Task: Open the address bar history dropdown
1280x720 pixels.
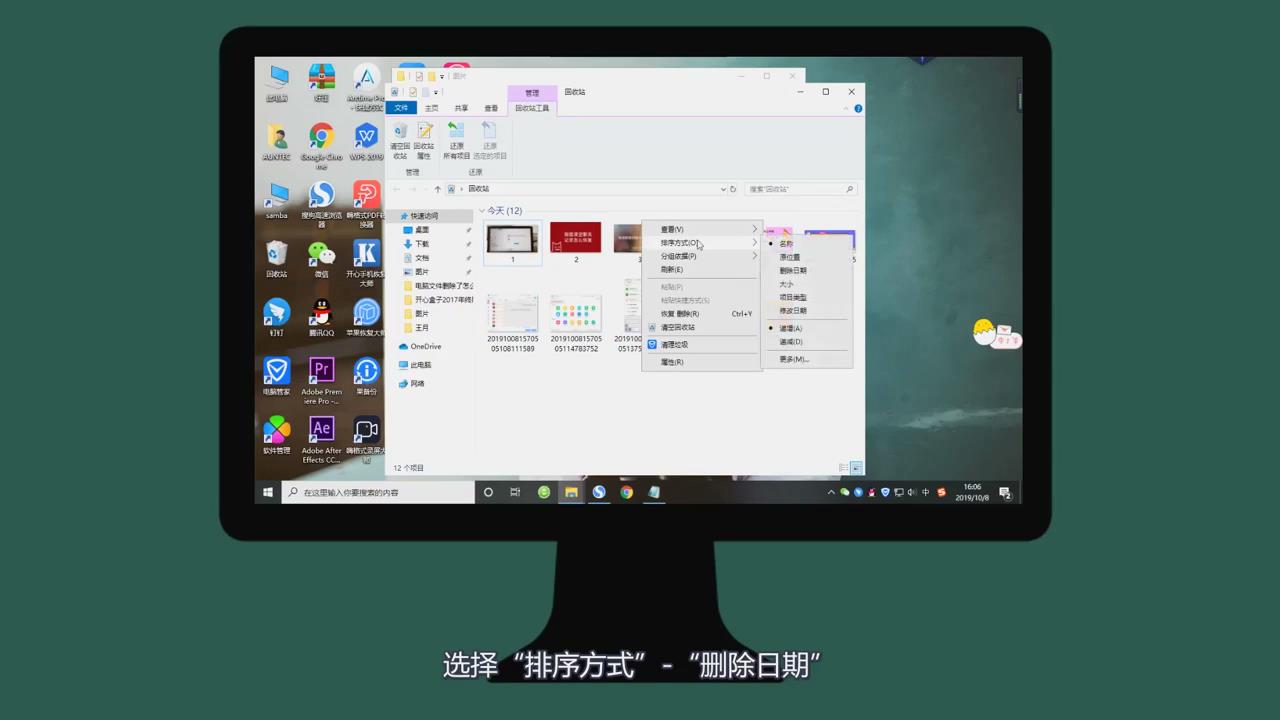Action: pos(723,189)
